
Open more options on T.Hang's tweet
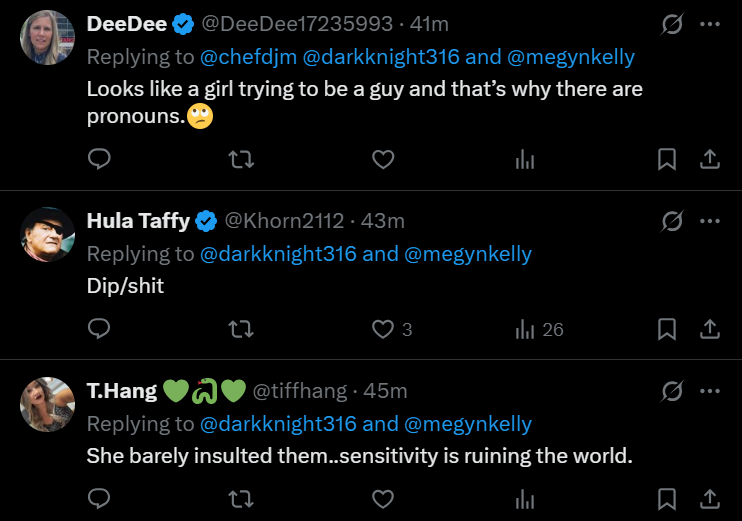709,391
